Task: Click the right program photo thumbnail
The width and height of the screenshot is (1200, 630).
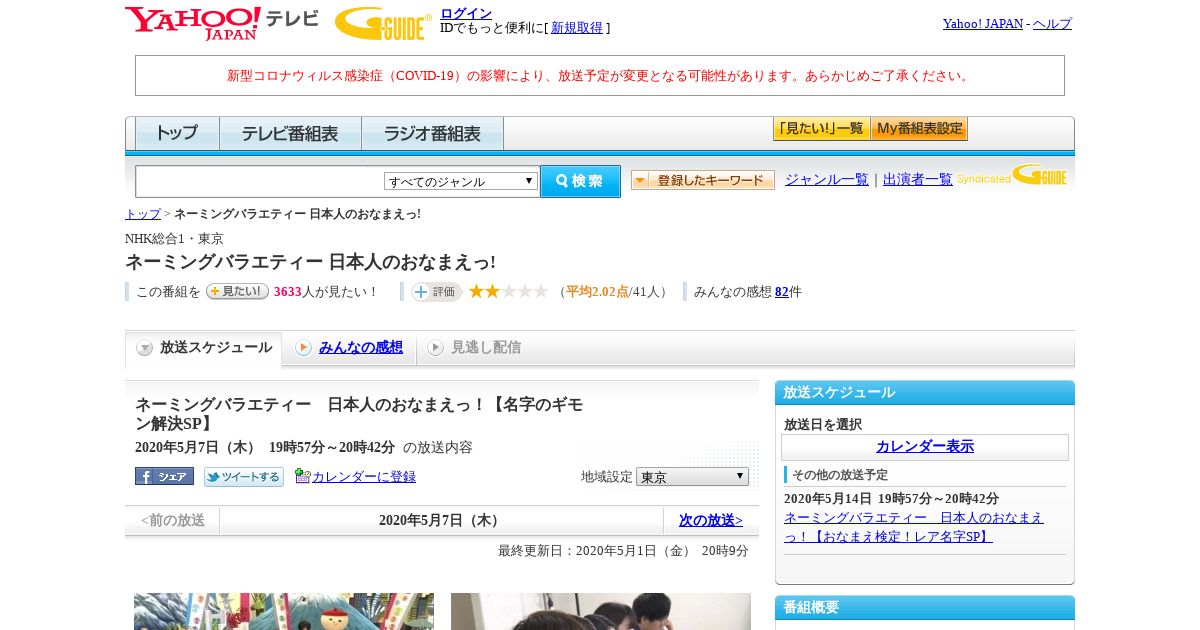Action: coord(601,611)
